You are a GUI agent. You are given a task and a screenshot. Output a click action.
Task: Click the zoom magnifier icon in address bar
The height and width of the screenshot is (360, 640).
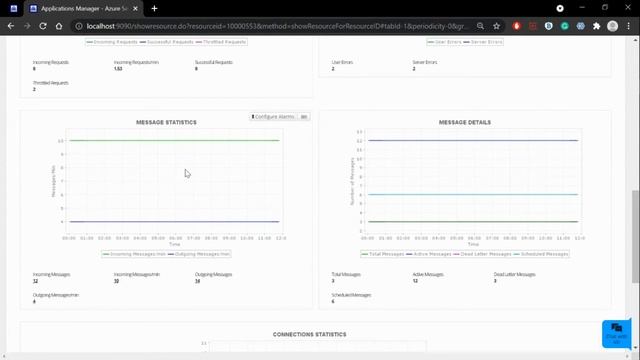[480, 26]
